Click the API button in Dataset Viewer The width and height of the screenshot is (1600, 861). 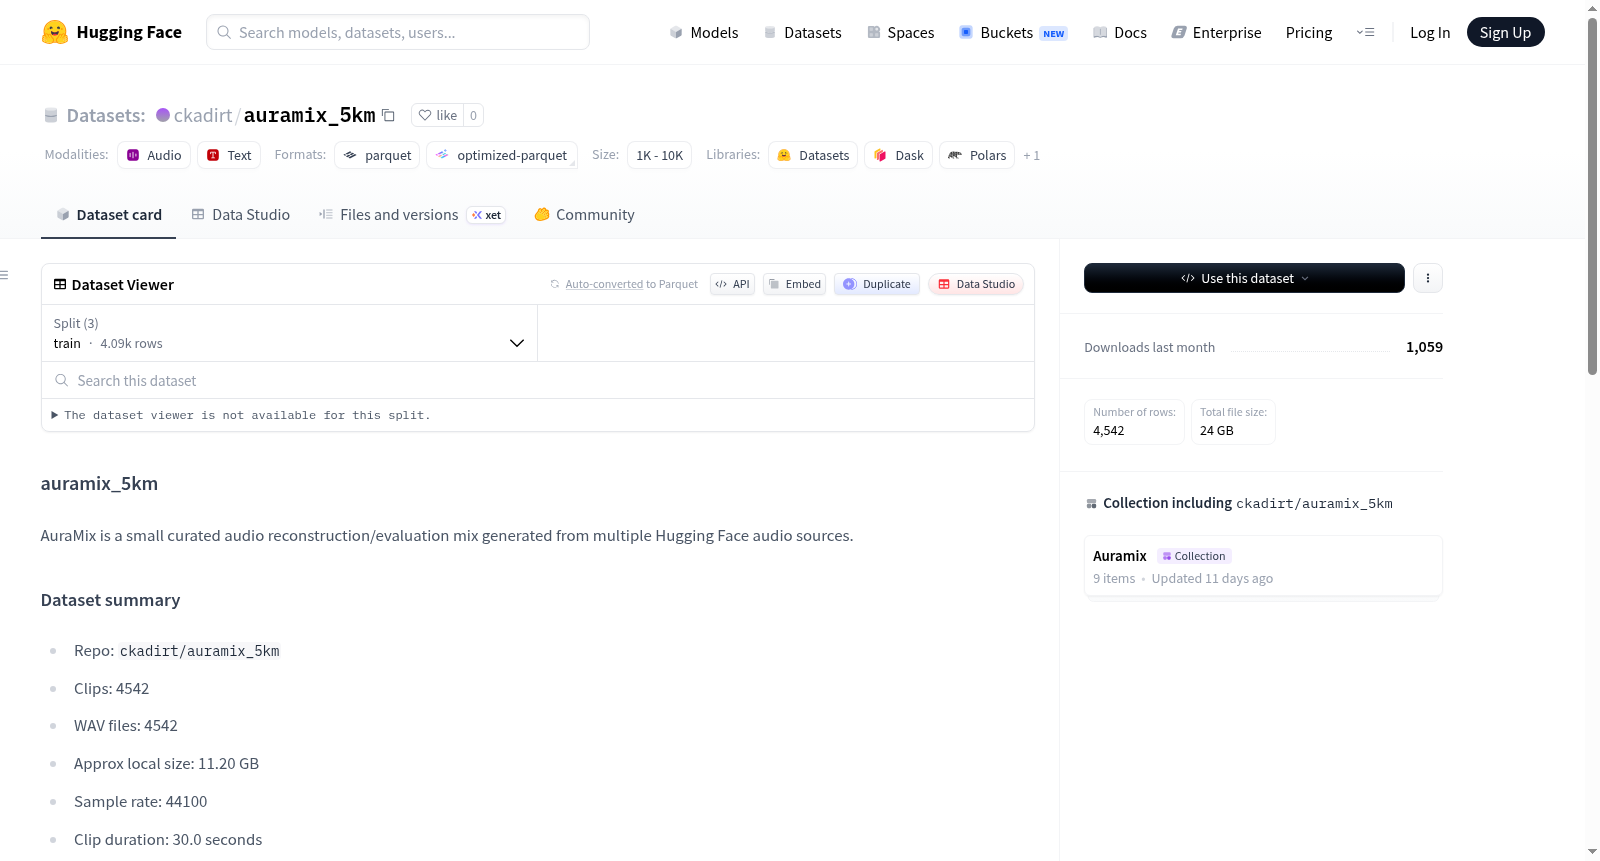pos(732,284)
